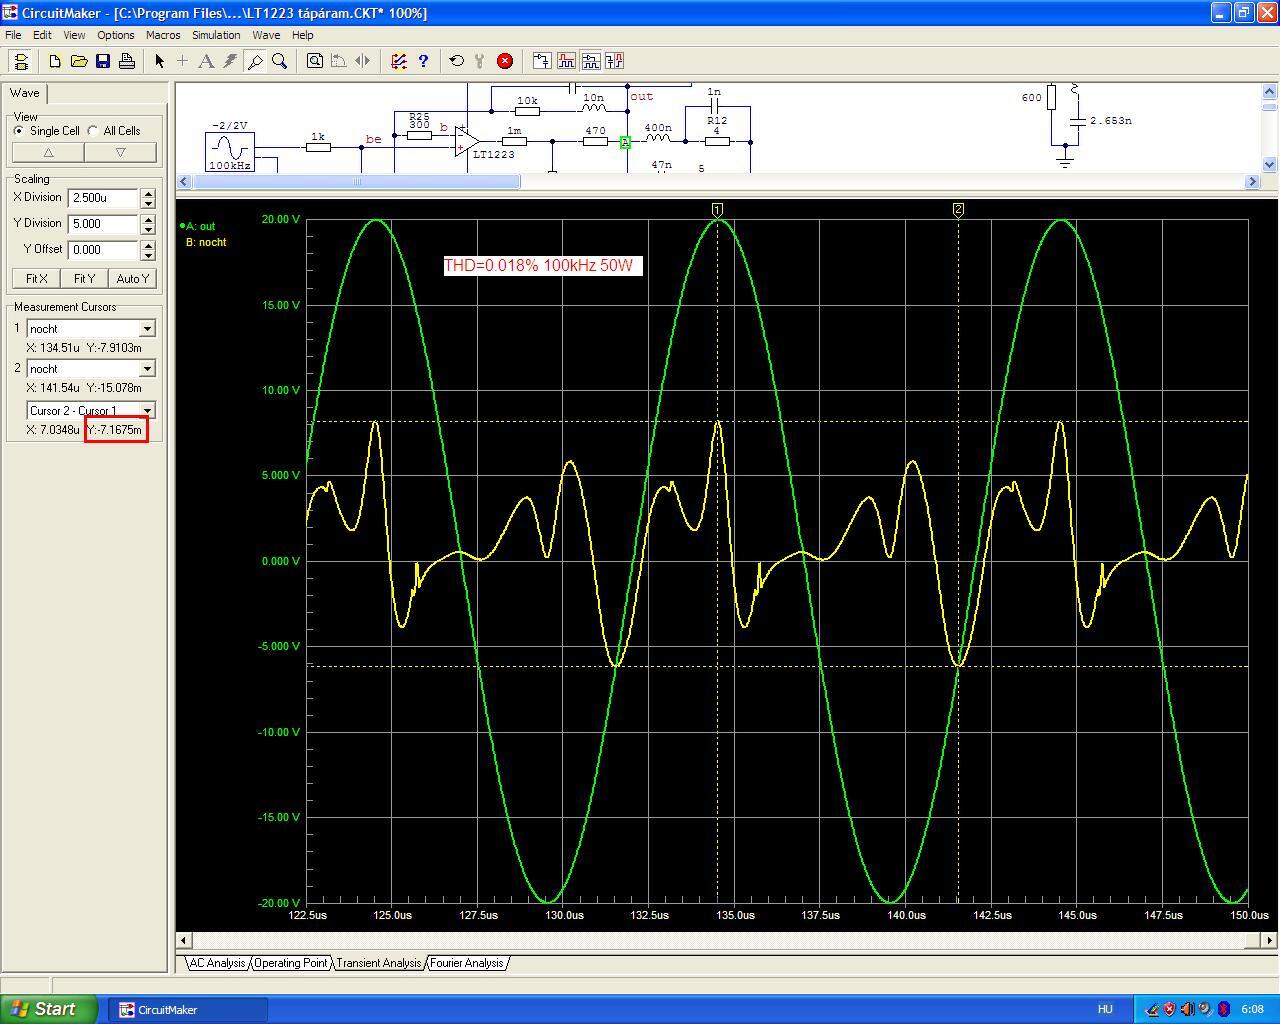
Task: Select the All Cells radio button
Action: pos(93,131)
